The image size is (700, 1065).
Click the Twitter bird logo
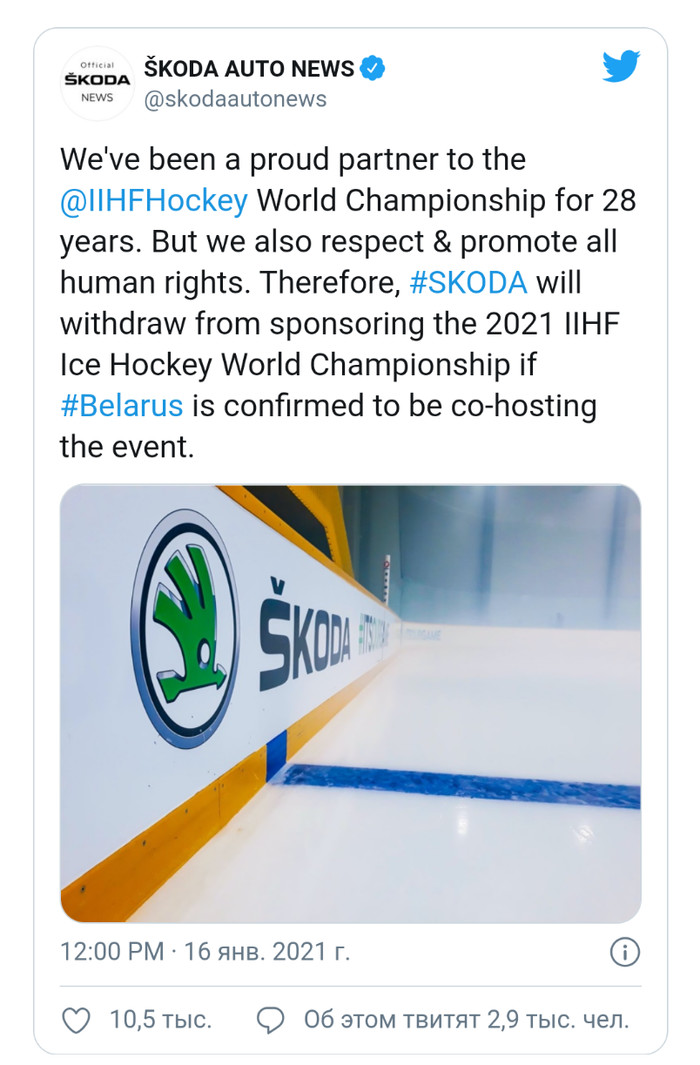pyautogui.click(x=620, y=67)
